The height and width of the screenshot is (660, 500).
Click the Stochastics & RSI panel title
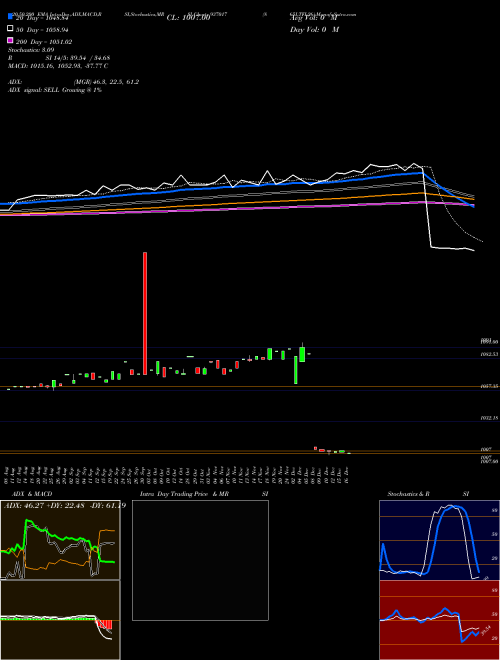click(x=428, y=494)
